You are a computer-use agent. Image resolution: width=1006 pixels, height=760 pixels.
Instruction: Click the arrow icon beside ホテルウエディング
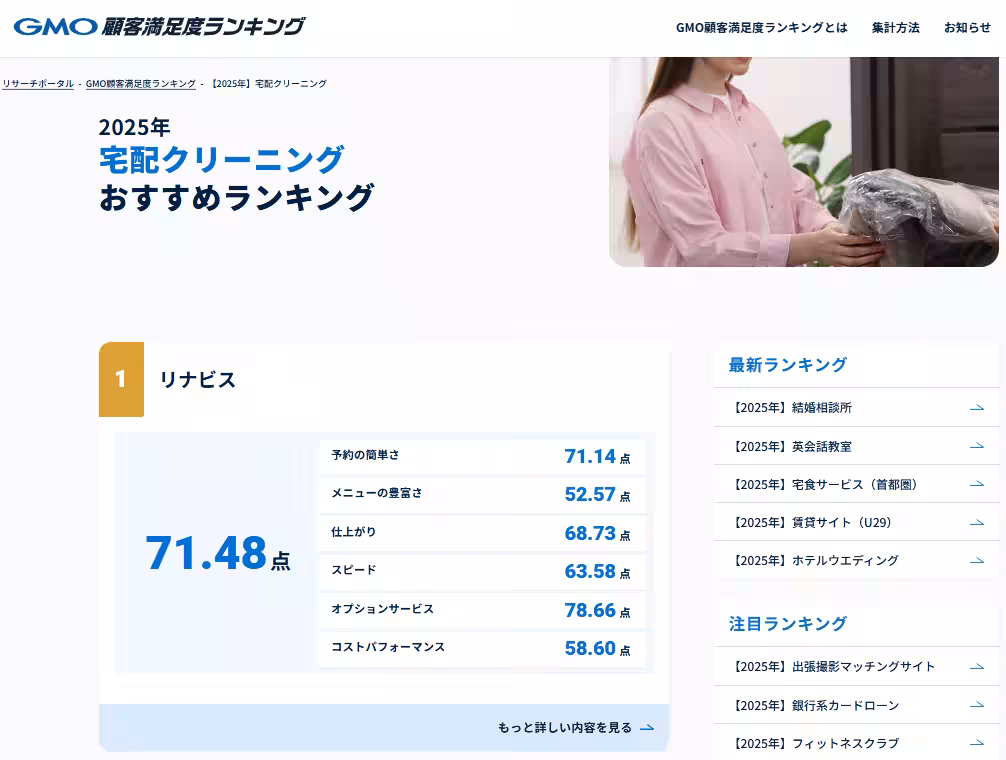(x=976, y=560)
